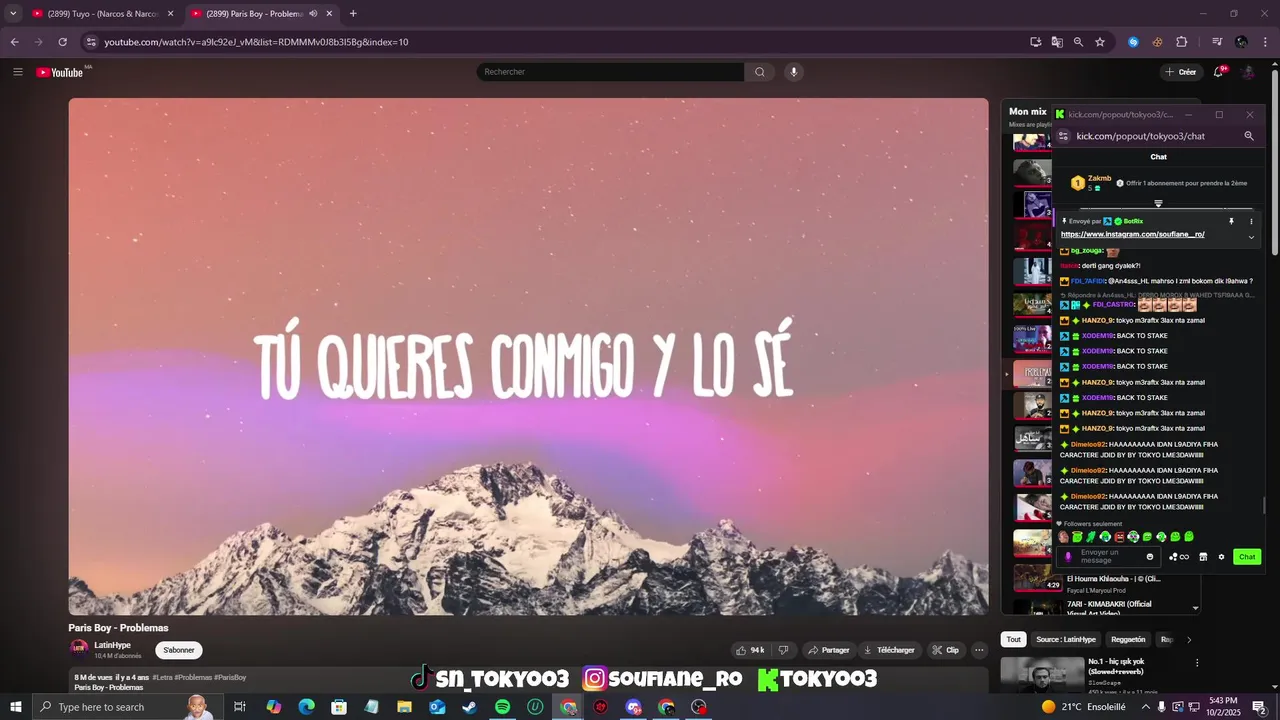Open the YouTube account avatar menu
This screenshot has width=1280, height=720.
[1248, 72]
